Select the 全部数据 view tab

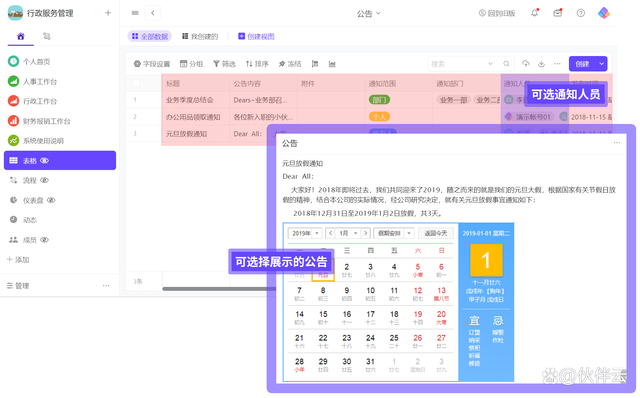(x=150, y=36)
